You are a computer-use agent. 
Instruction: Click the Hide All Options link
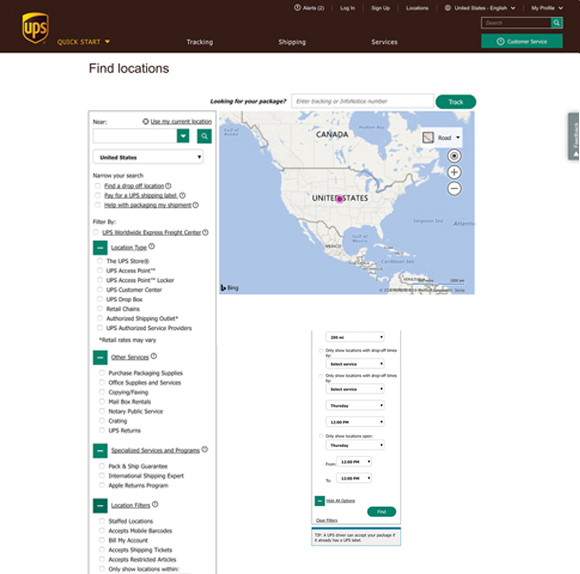340,501
